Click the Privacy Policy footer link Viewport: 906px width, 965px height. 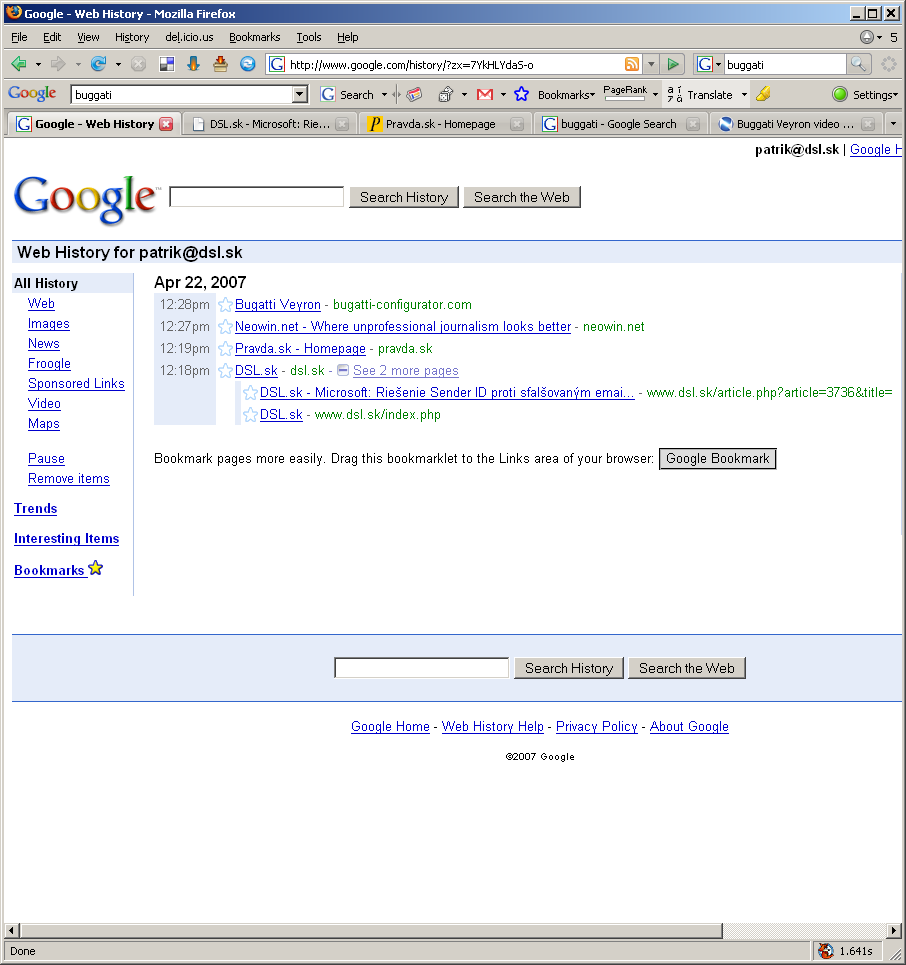tap(596, 726)
